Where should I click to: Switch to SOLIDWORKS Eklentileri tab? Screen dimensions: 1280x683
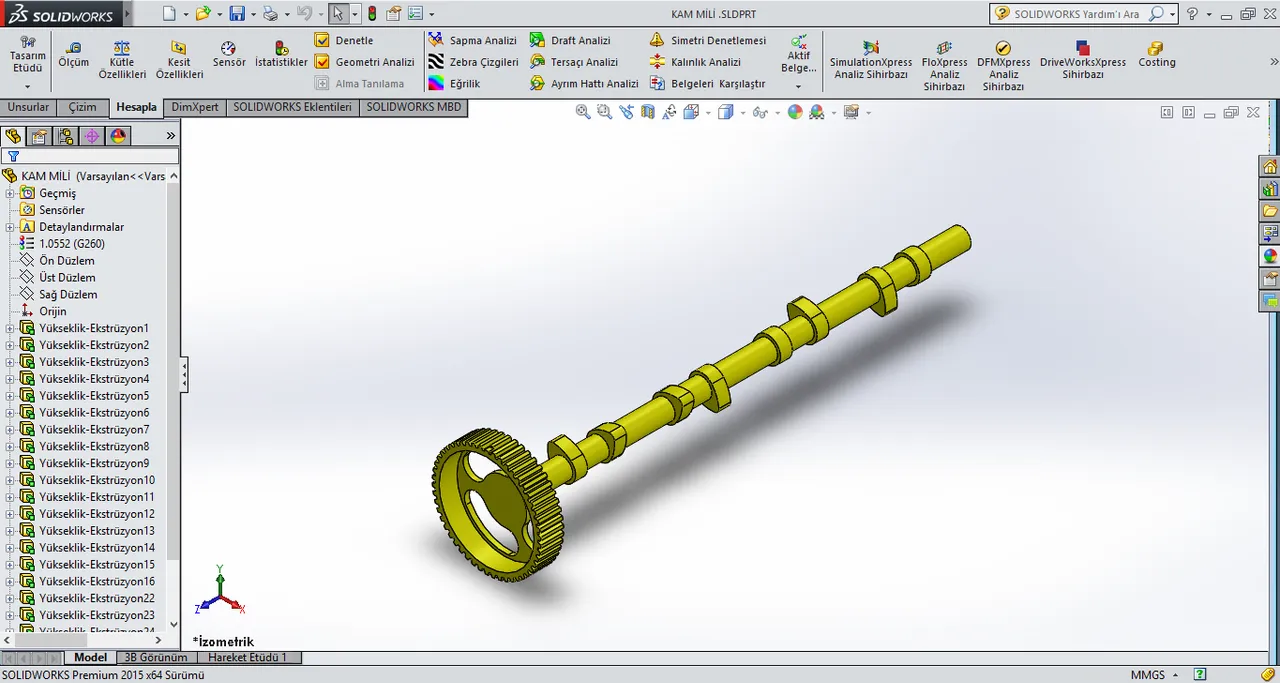(x=293, y=107)
